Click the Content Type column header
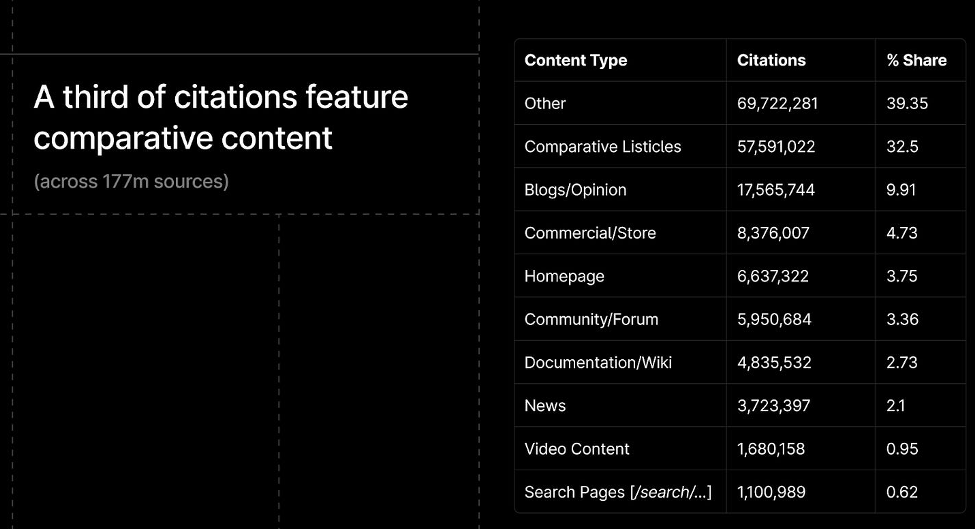 575,60
